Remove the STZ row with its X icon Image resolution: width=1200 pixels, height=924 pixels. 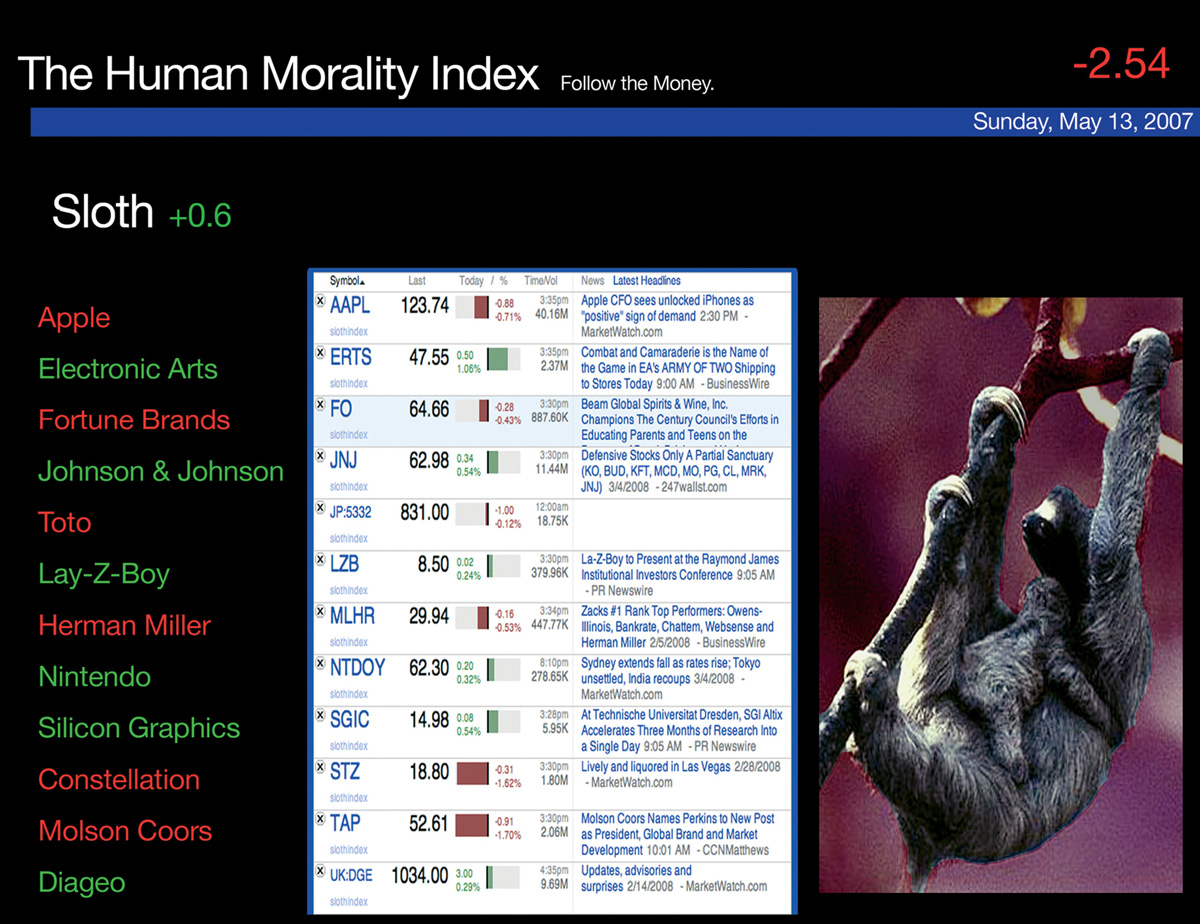pyautogui.click(x=320, y=767)
